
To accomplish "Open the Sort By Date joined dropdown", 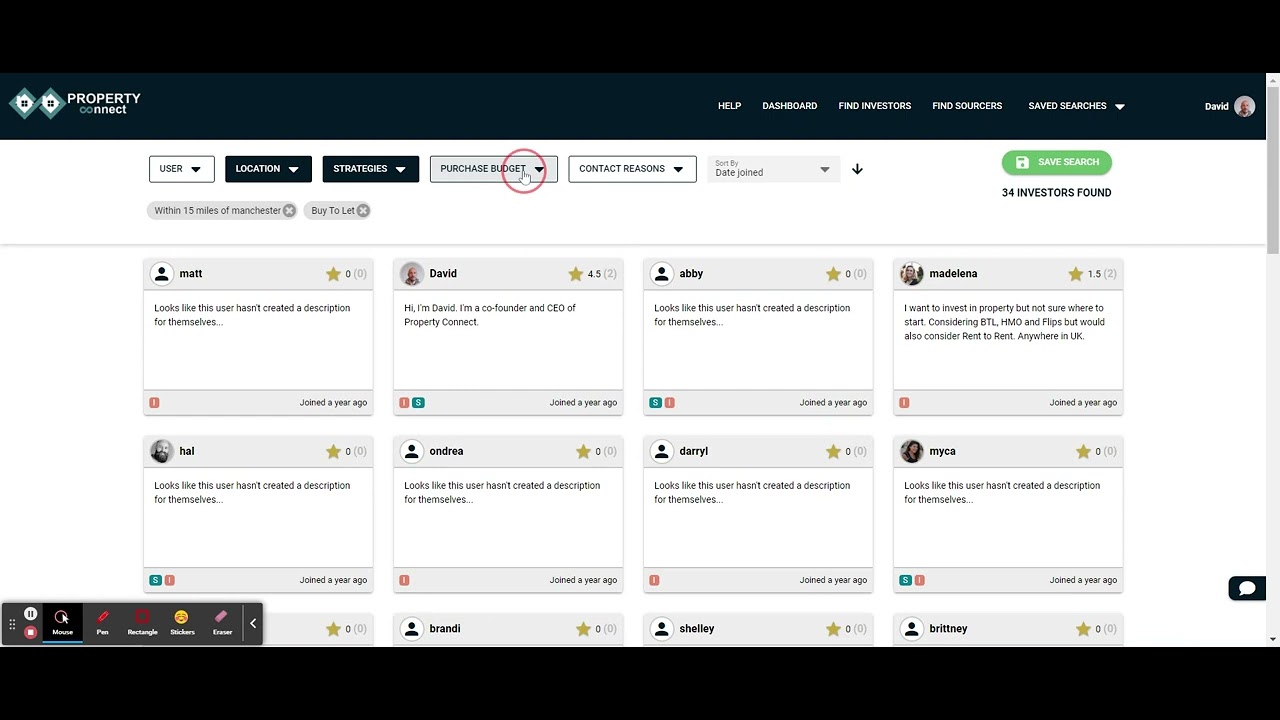I will pyautogui.click(x=772, y=169).
